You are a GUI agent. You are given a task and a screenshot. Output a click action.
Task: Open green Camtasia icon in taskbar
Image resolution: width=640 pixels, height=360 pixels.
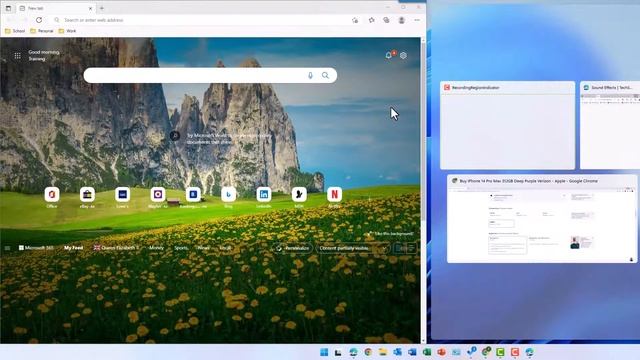500,352
